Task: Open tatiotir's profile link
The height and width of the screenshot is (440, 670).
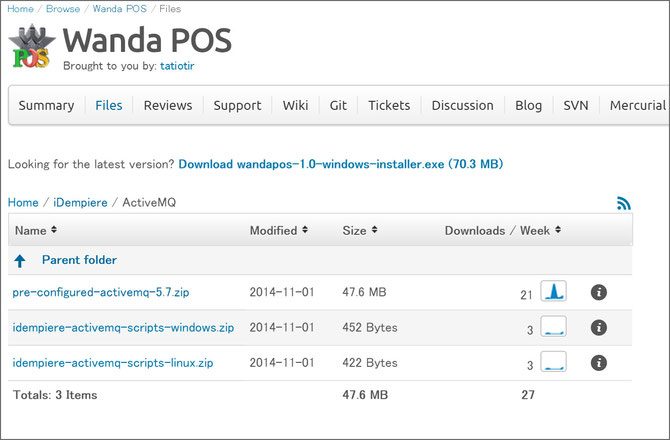Action: pos(177,66)
